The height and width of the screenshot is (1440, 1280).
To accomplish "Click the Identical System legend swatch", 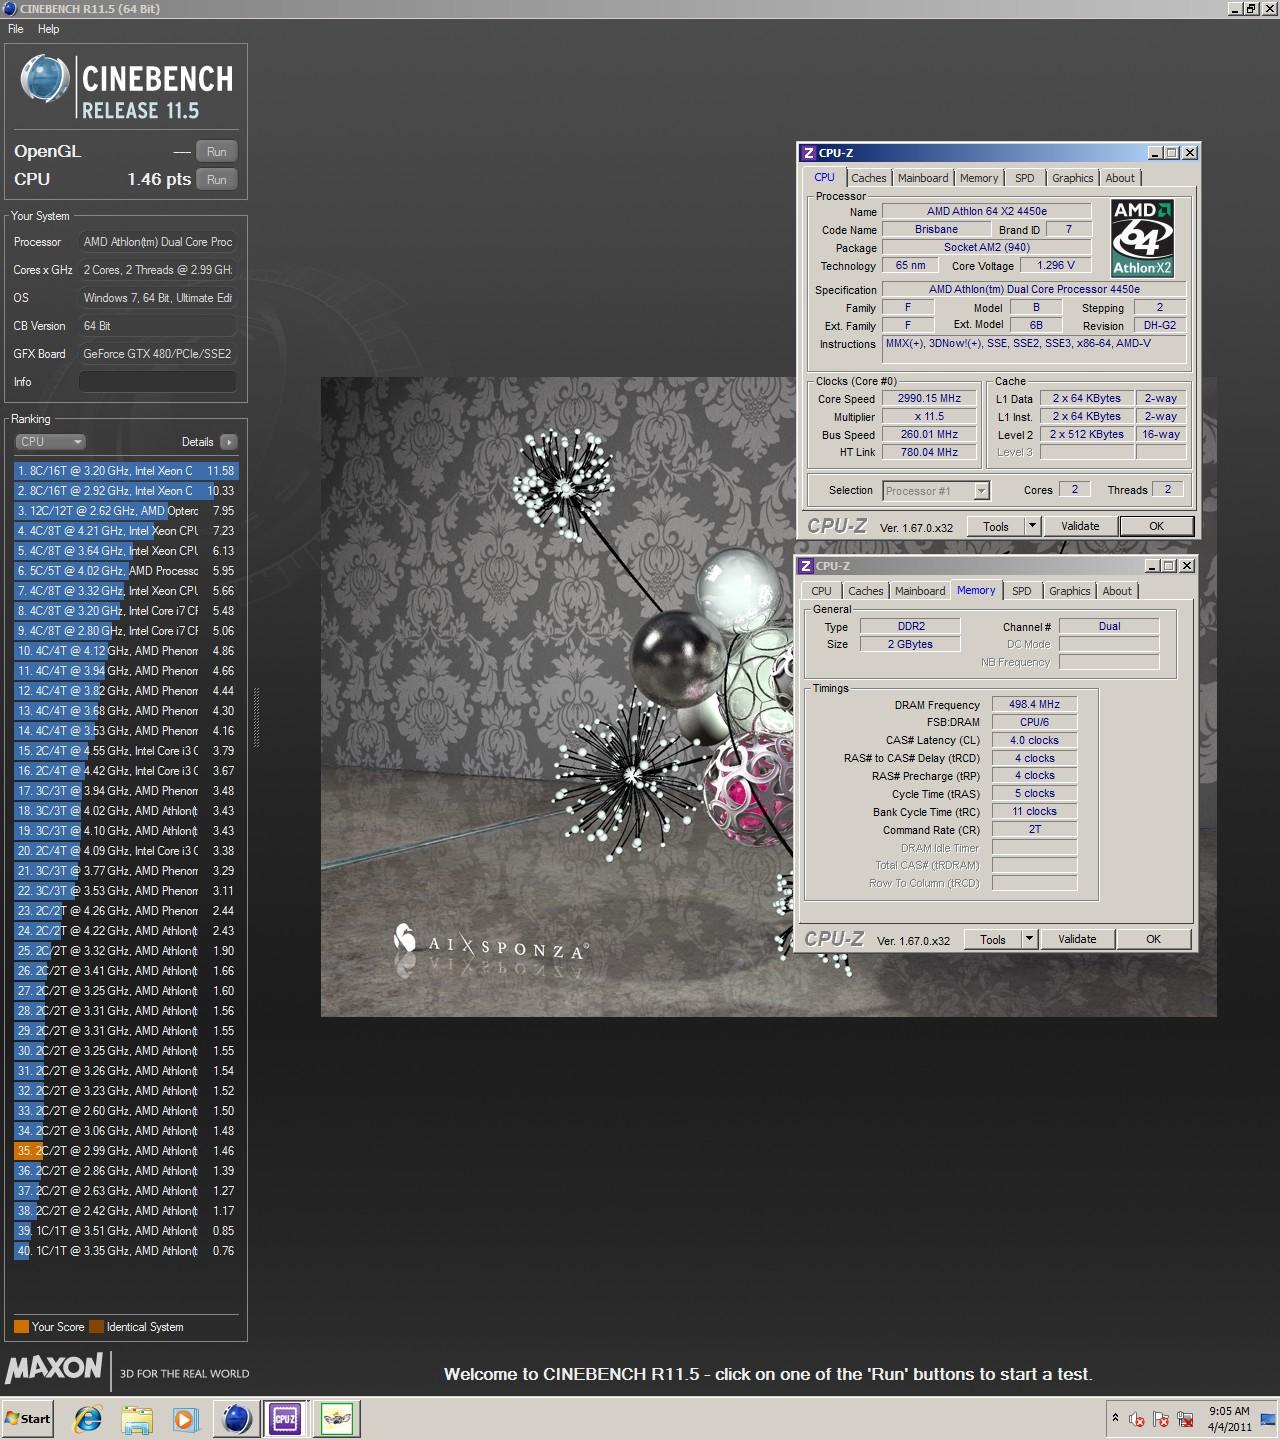I will 96,1327.
